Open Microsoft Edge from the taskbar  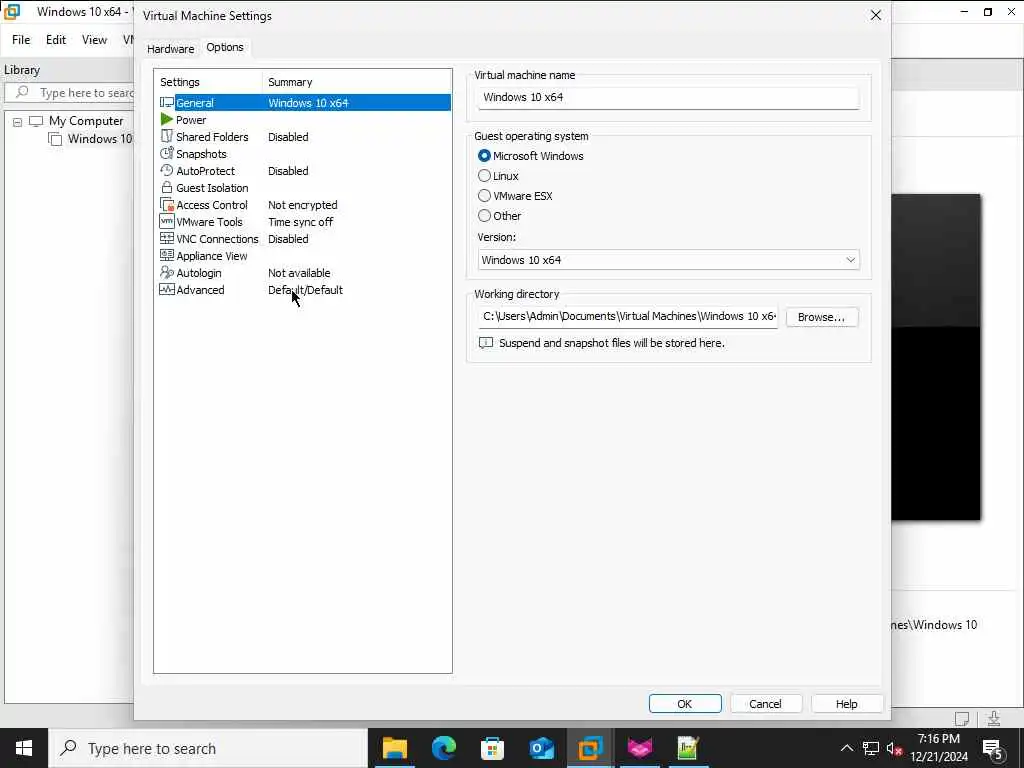point(443,748)
